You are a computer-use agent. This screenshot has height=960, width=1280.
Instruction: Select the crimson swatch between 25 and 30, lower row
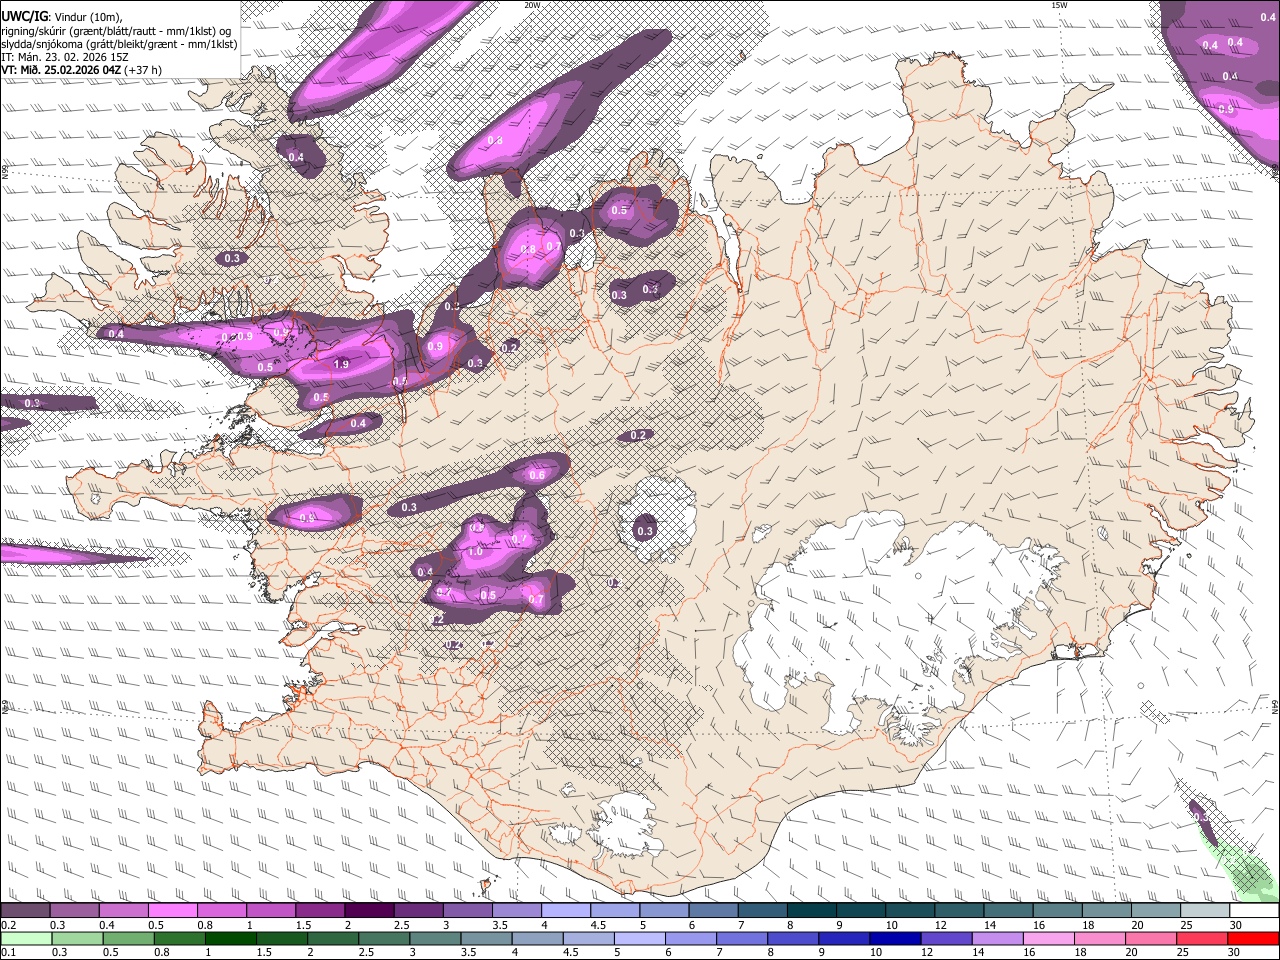coord(1203,938)
